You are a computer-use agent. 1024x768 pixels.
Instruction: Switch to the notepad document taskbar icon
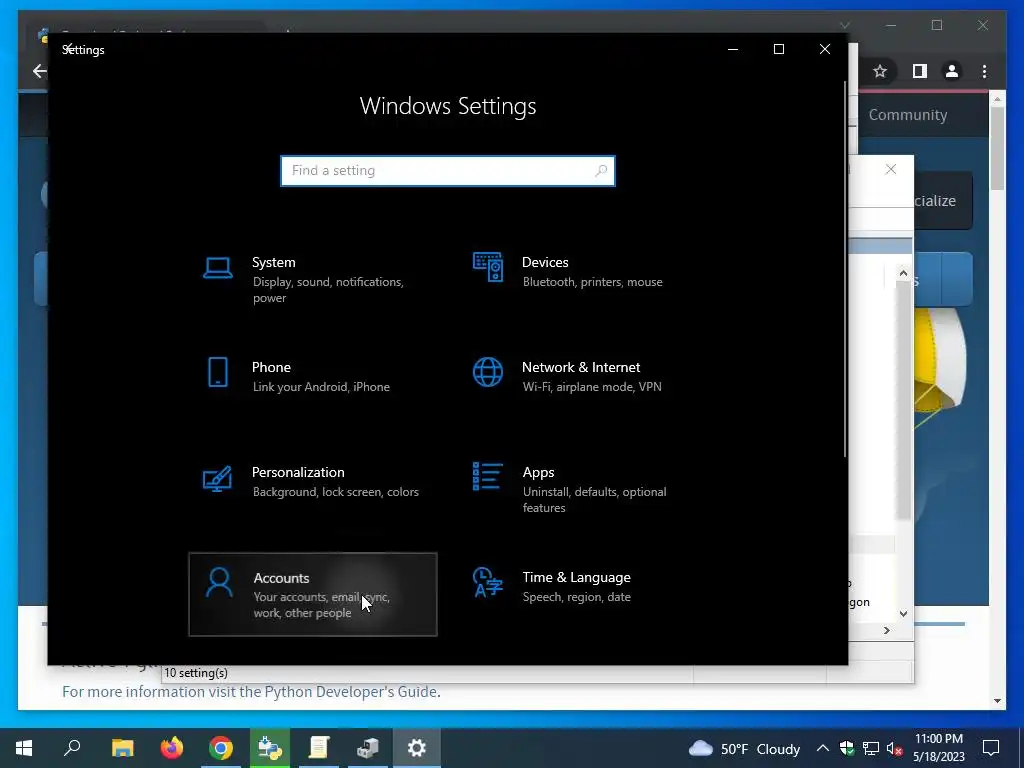click(319, 748)
